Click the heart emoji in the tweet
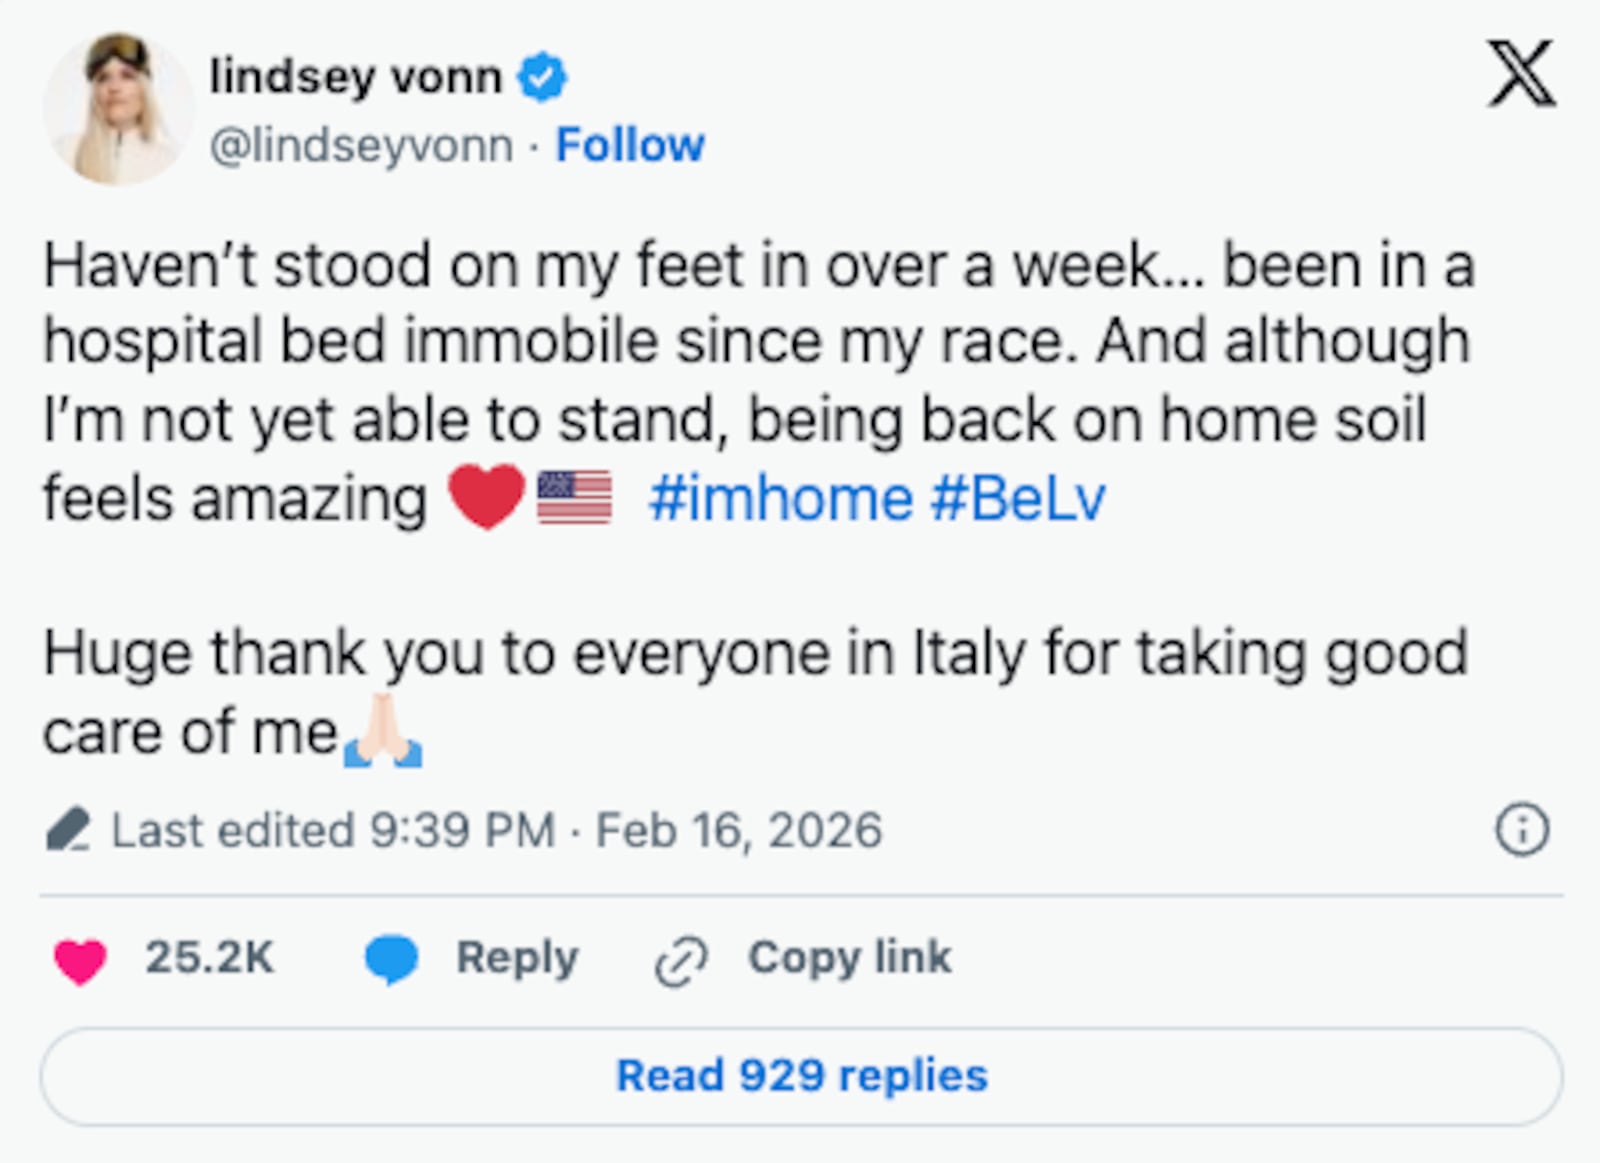Screen dimensions: 1600x1163 pyautogui.click(x=487, y=494)
